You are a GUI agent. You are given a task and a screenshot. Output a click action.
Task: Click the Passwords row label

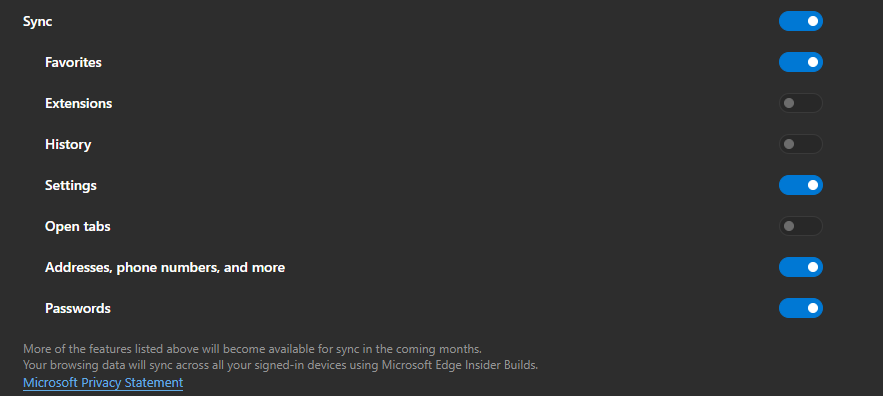[x=78, y=309]
